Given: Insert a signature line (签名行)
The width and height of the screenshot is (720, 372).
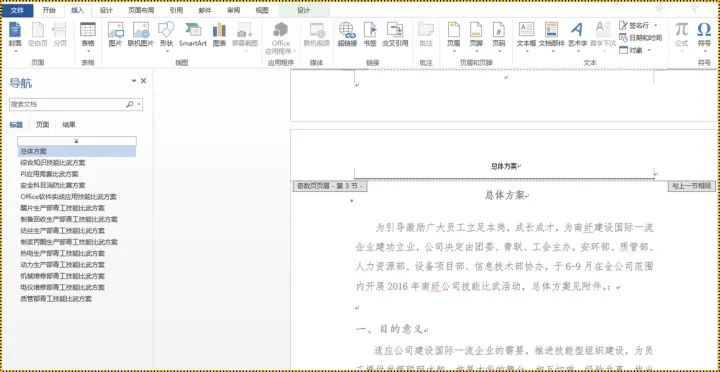Looking at the screenshot, I should point(634,25).
